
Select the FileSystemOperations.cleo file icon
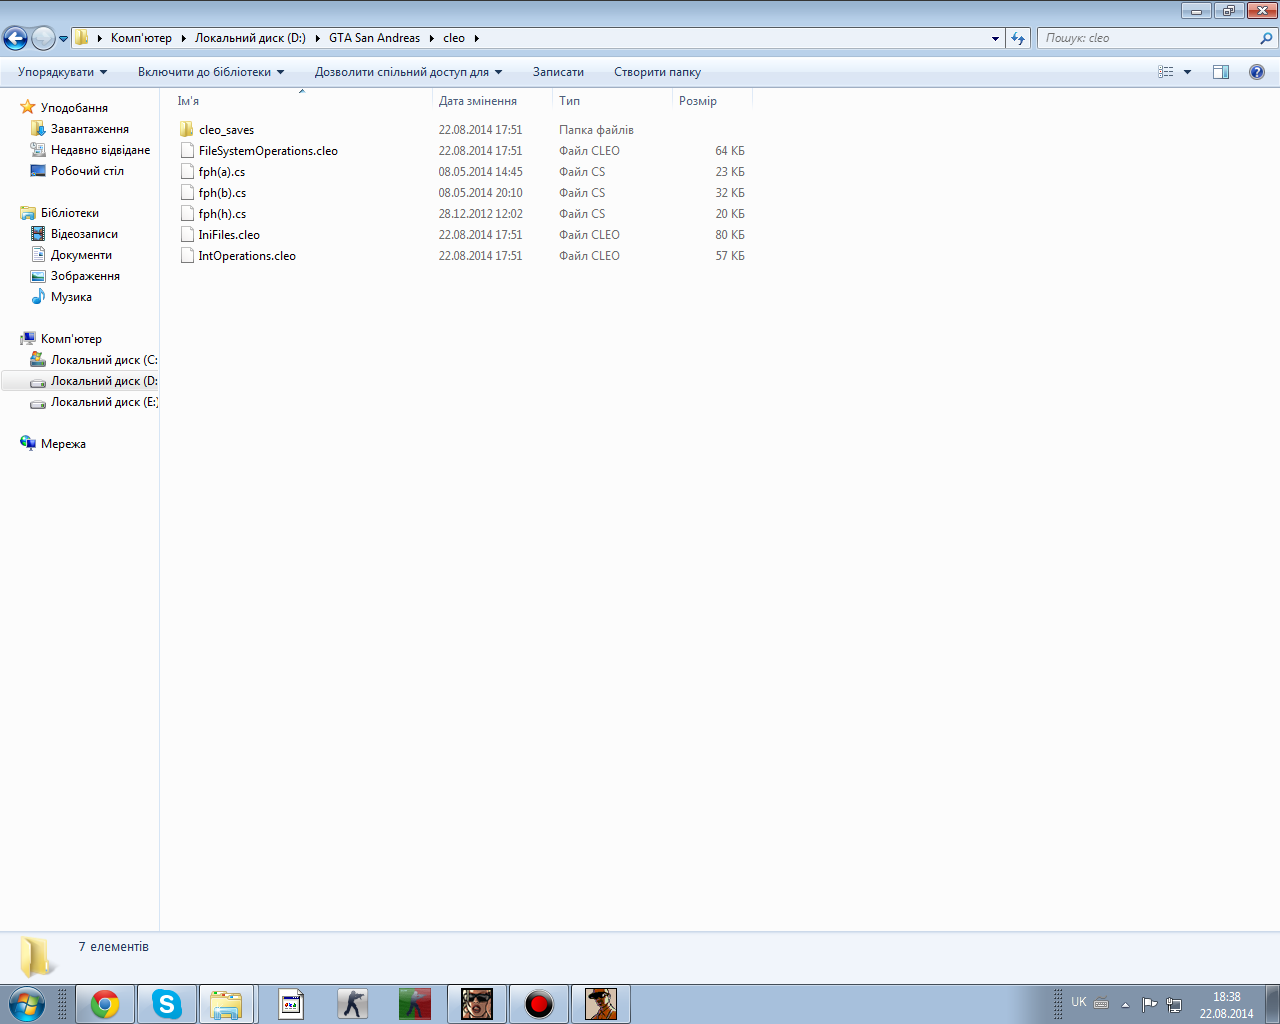186,151
